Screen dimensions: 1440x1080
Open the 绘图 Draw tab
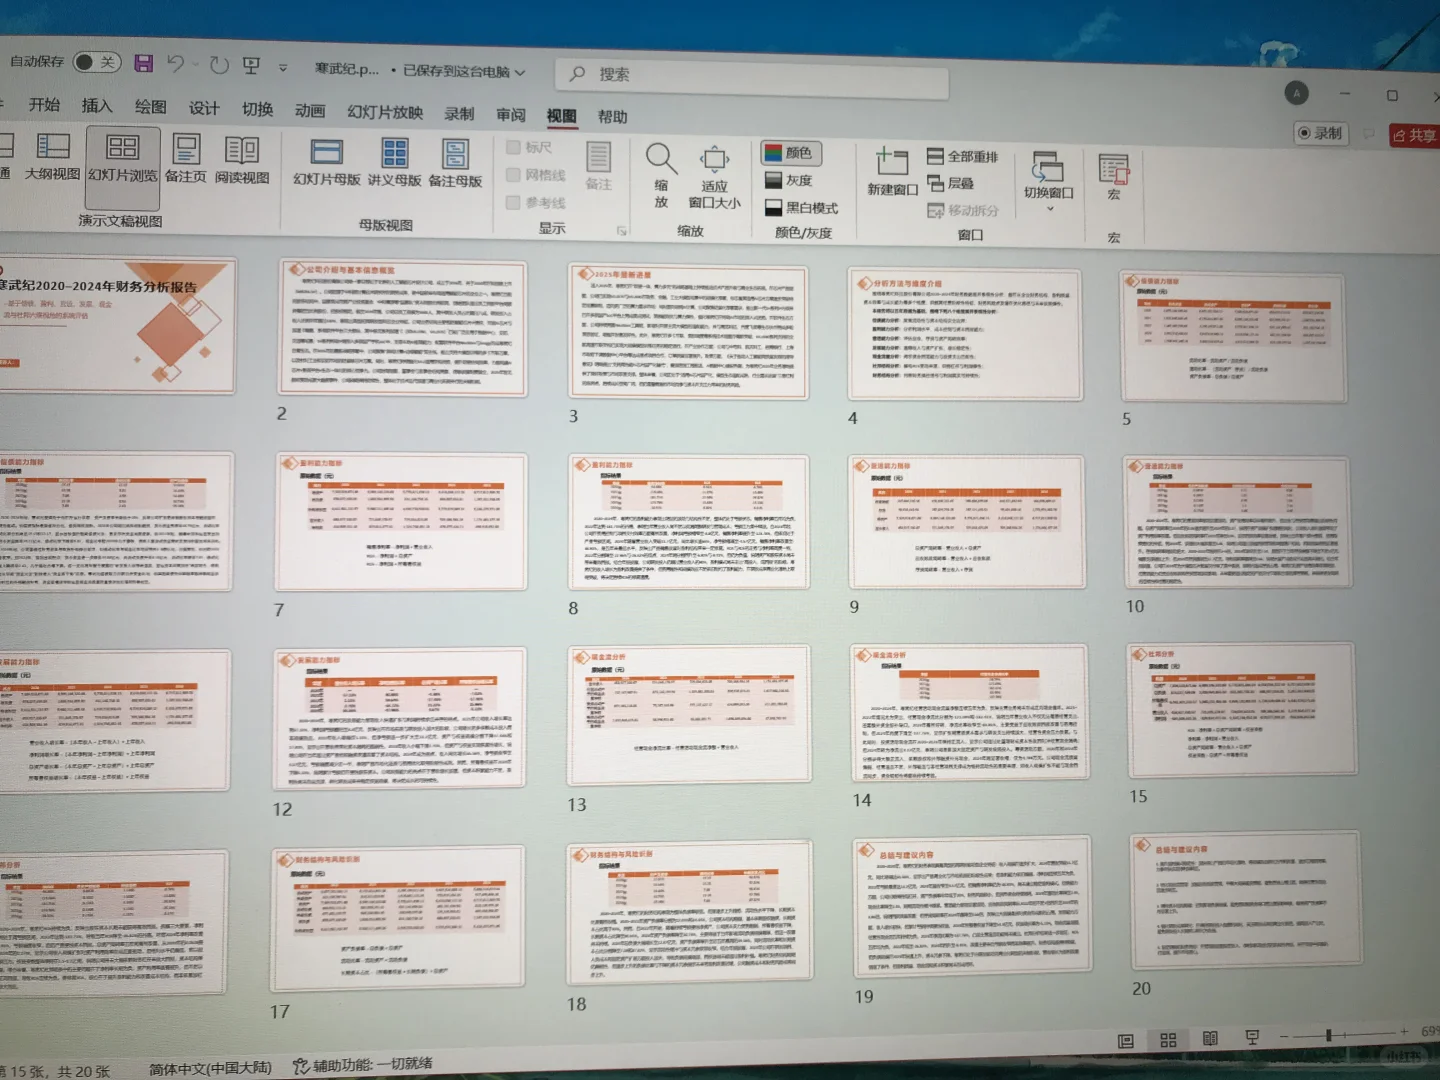(x=151, y=106)
